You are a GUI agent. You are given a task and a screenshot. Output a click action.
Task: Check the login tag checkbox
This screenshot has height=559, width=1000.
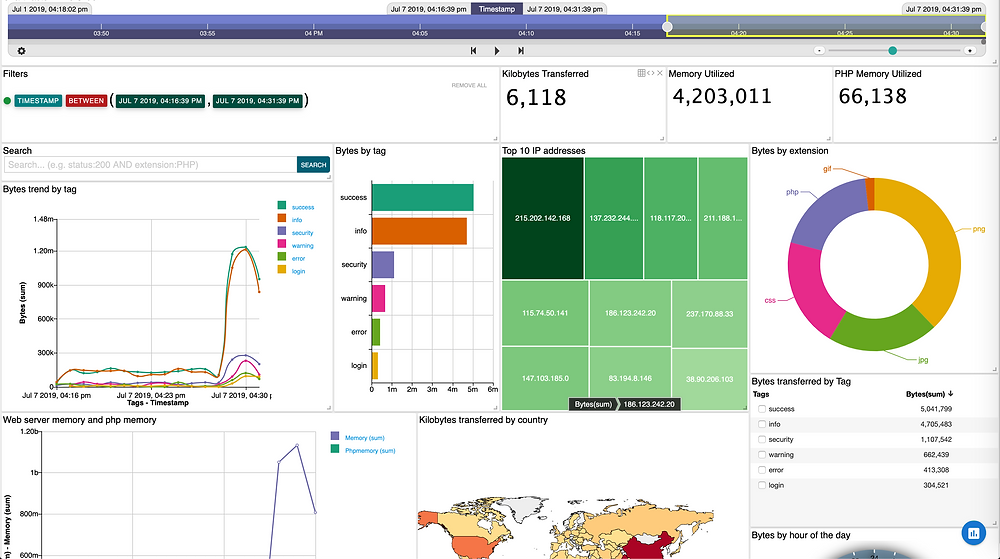point(761,486)
